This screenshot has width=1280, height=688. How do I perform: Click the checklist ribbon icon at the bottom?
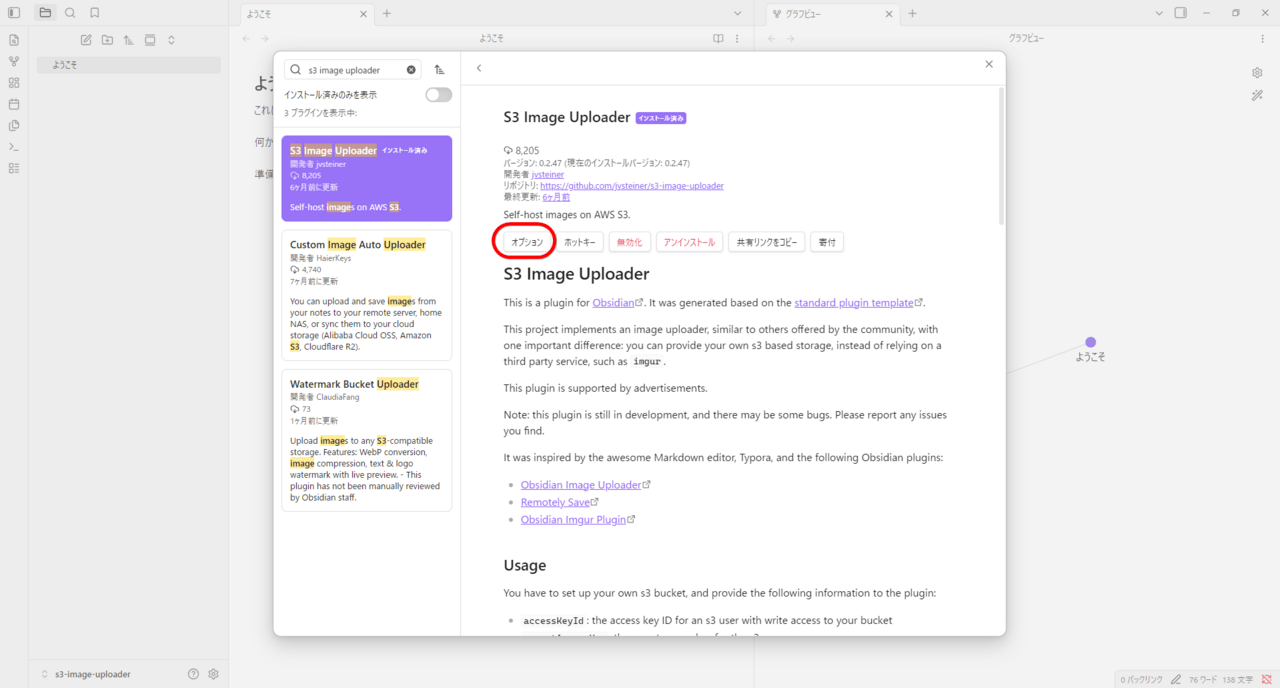pos(14,168)
